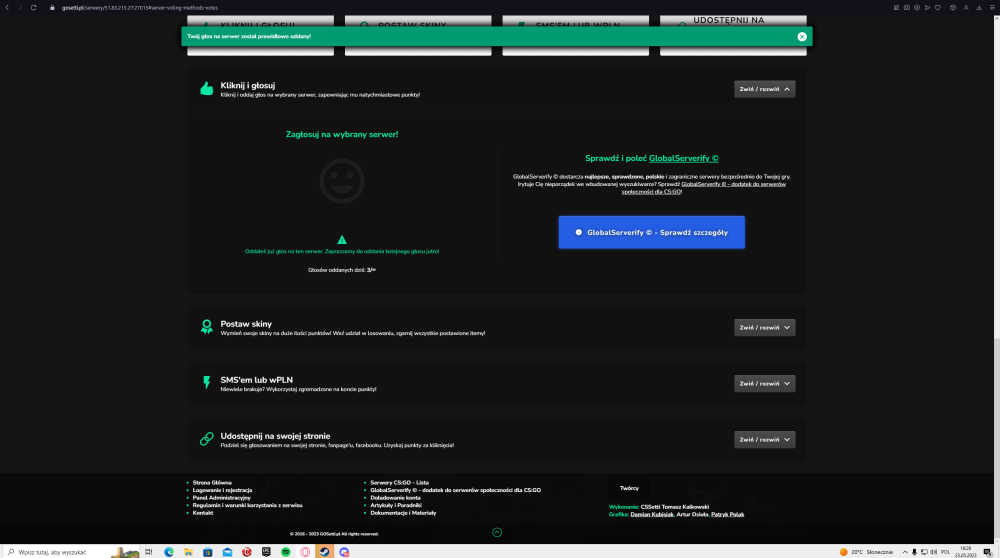Open 'Artykuły i Poradniki' footer link

click(395, 505)
